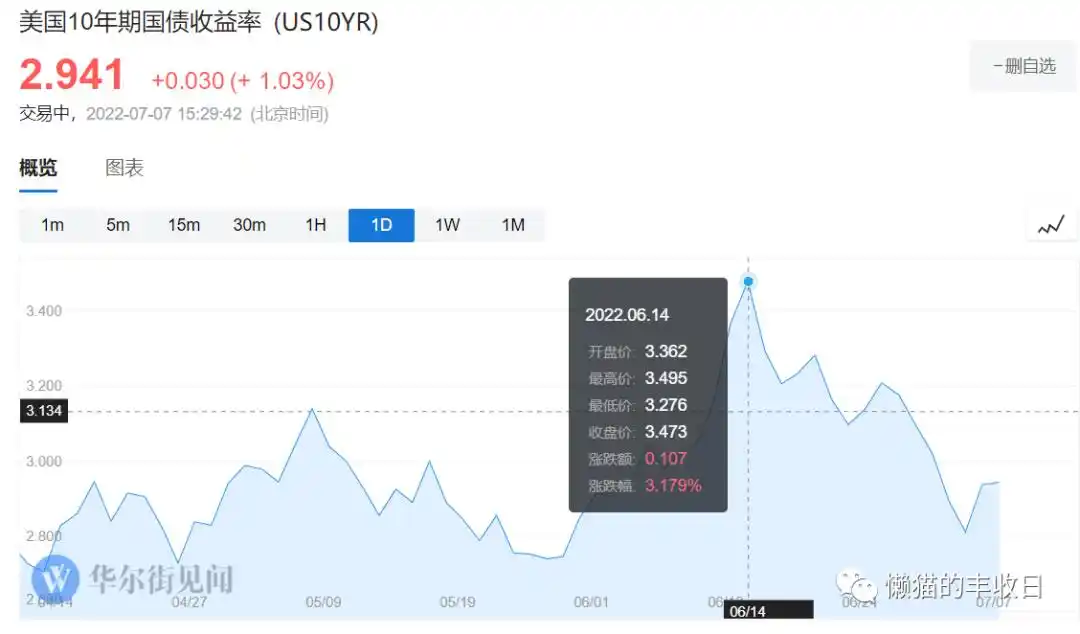Select the 1D daily interval

point(381,225)
